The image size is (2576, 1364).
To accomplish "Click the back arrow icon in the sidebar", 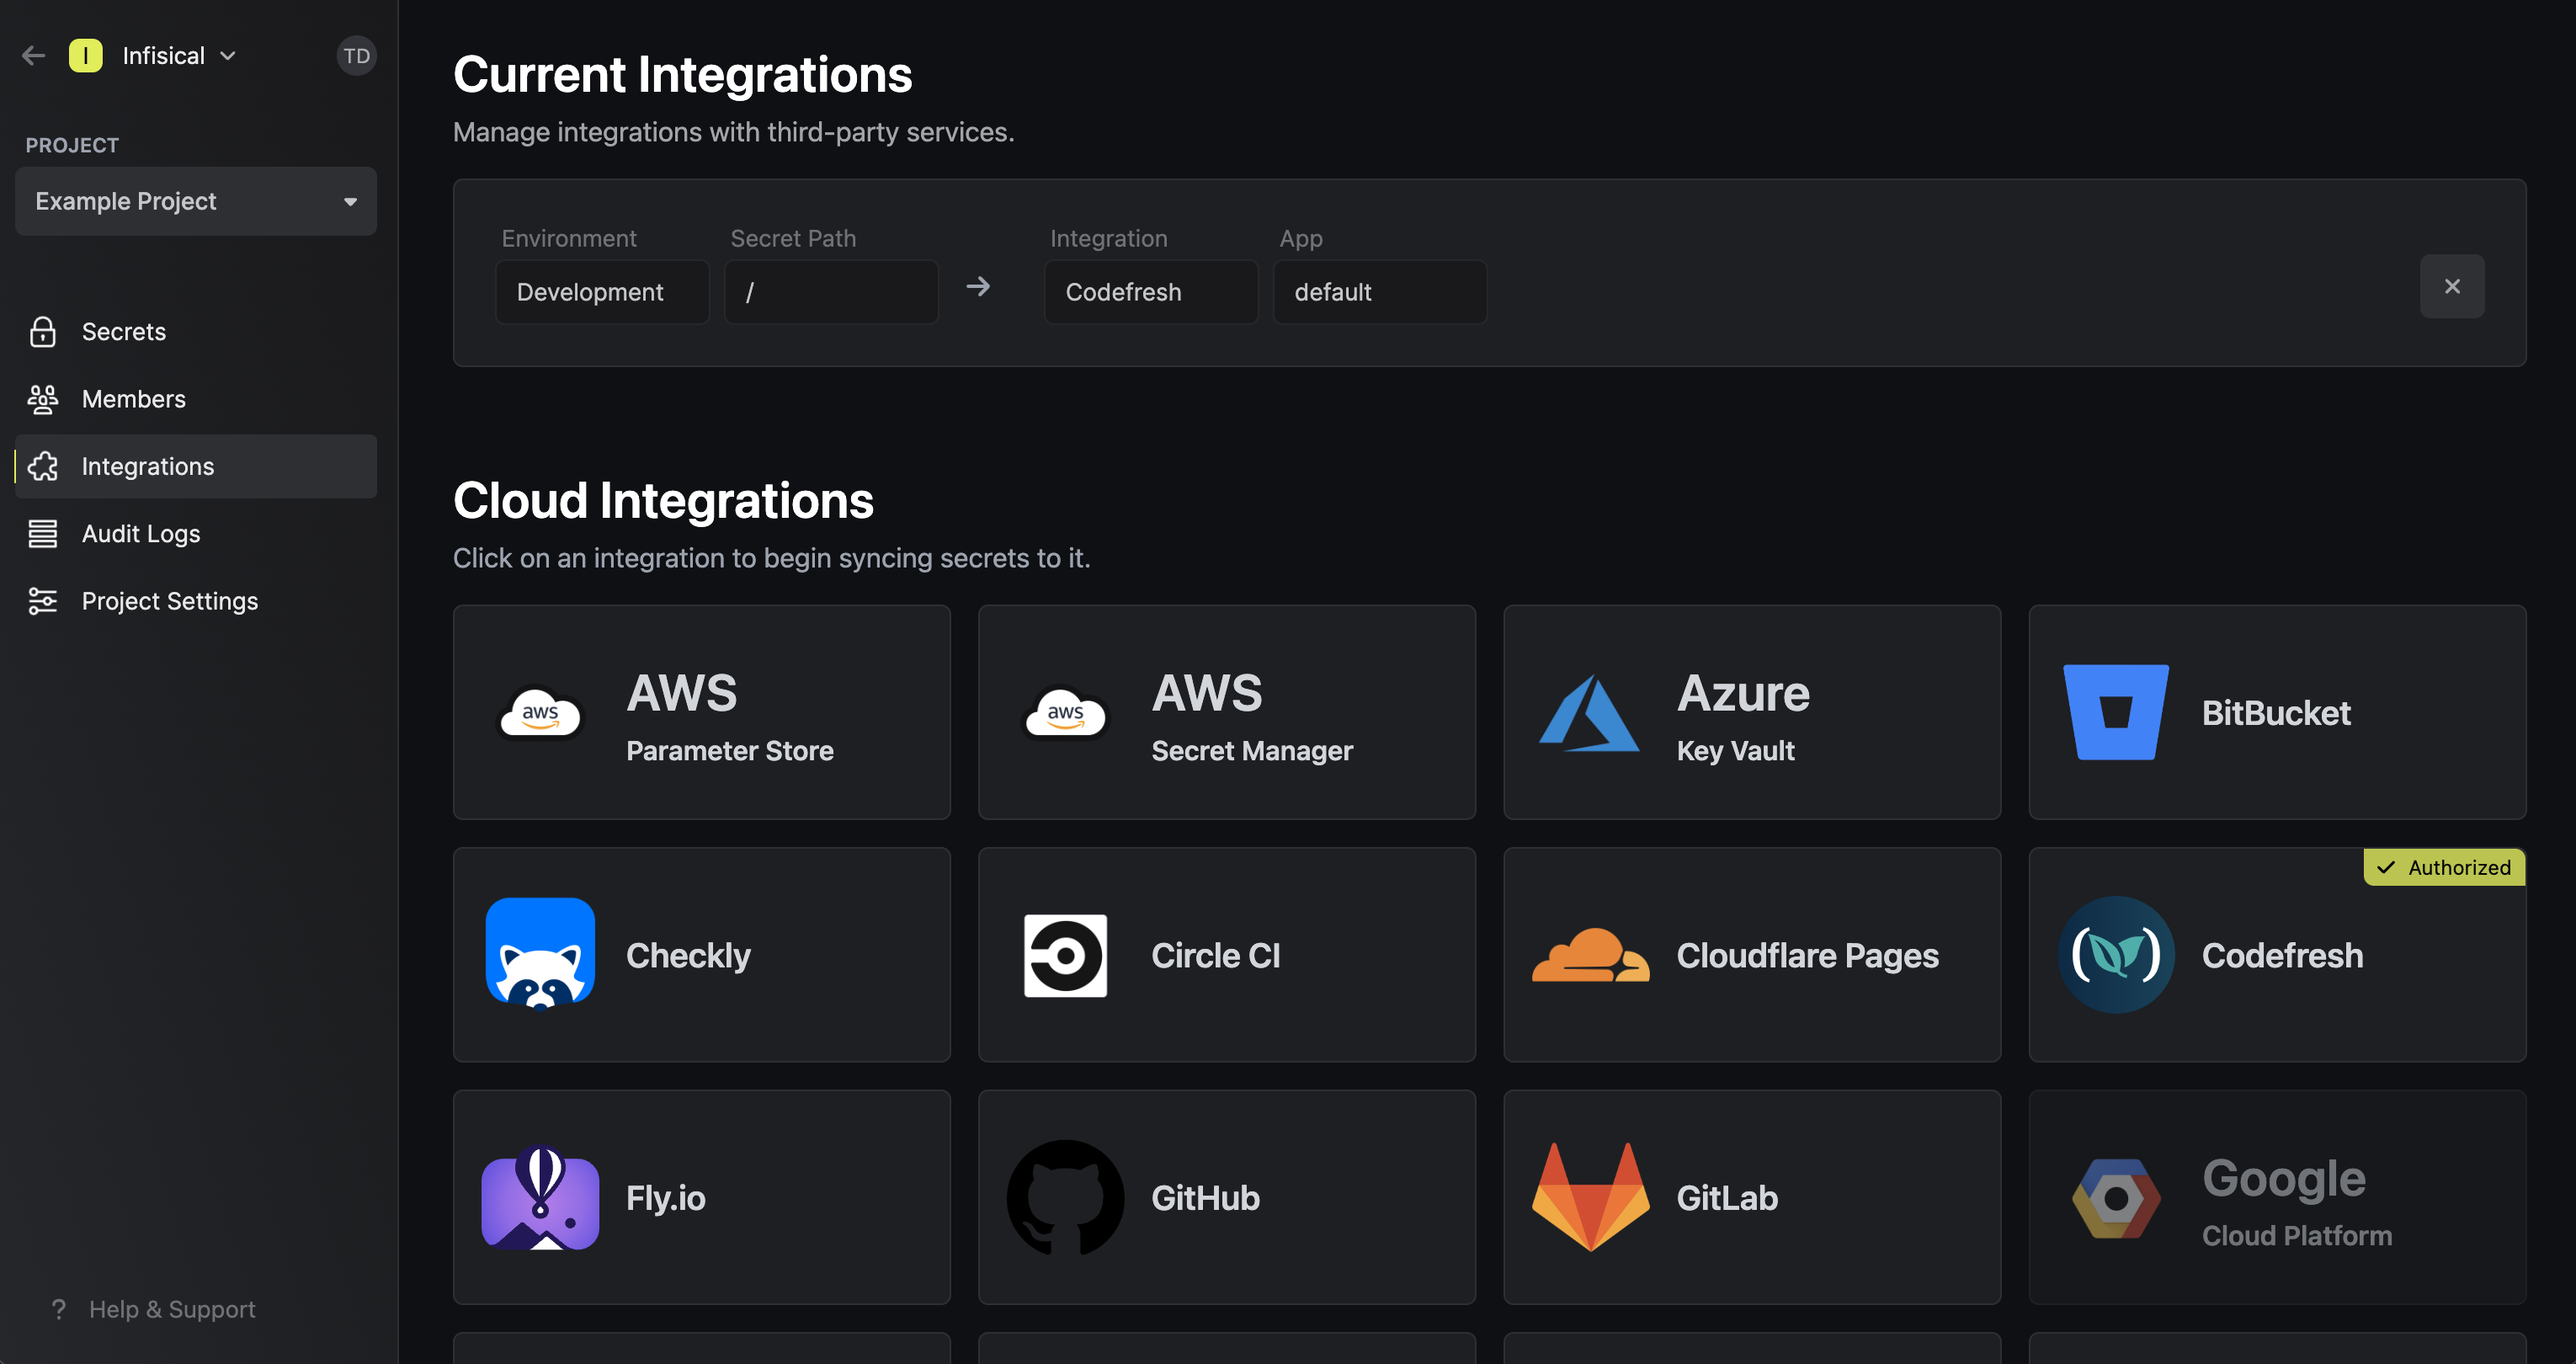I will (34, 56).
